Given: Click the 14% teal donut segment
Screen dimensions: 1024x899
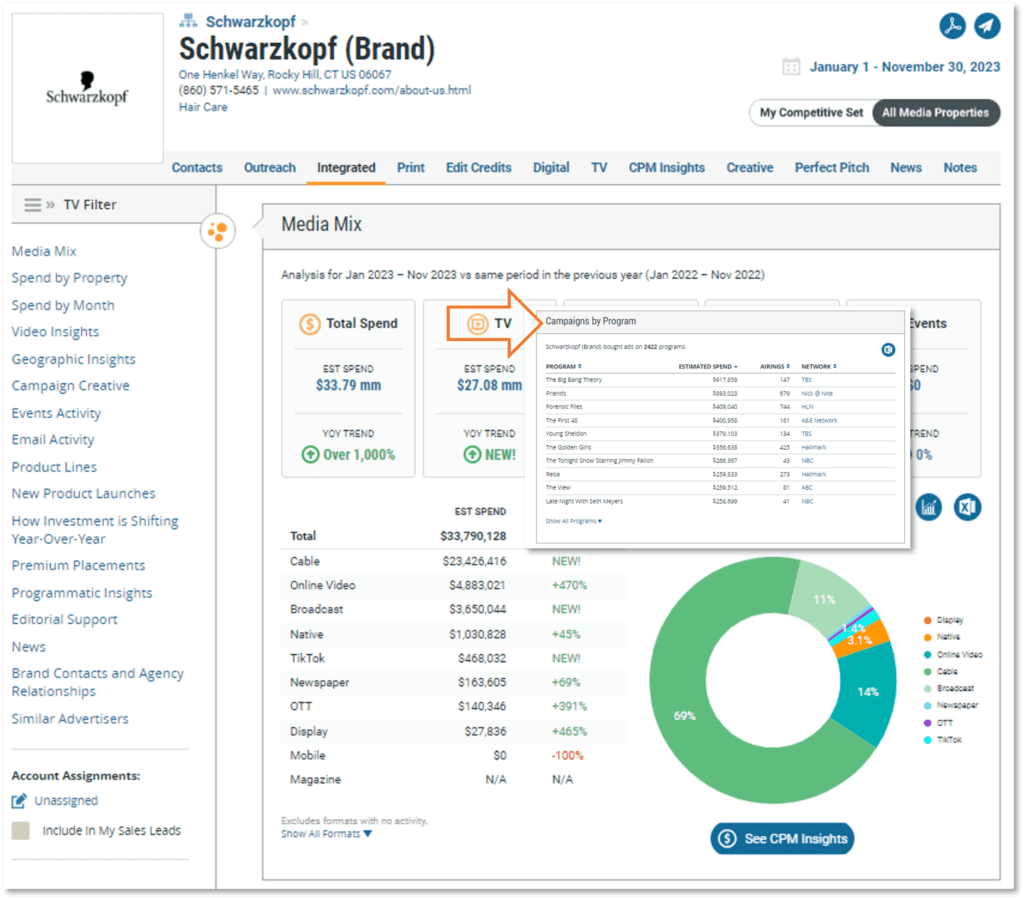Looking at the screenshot, I should pos(868,692).
